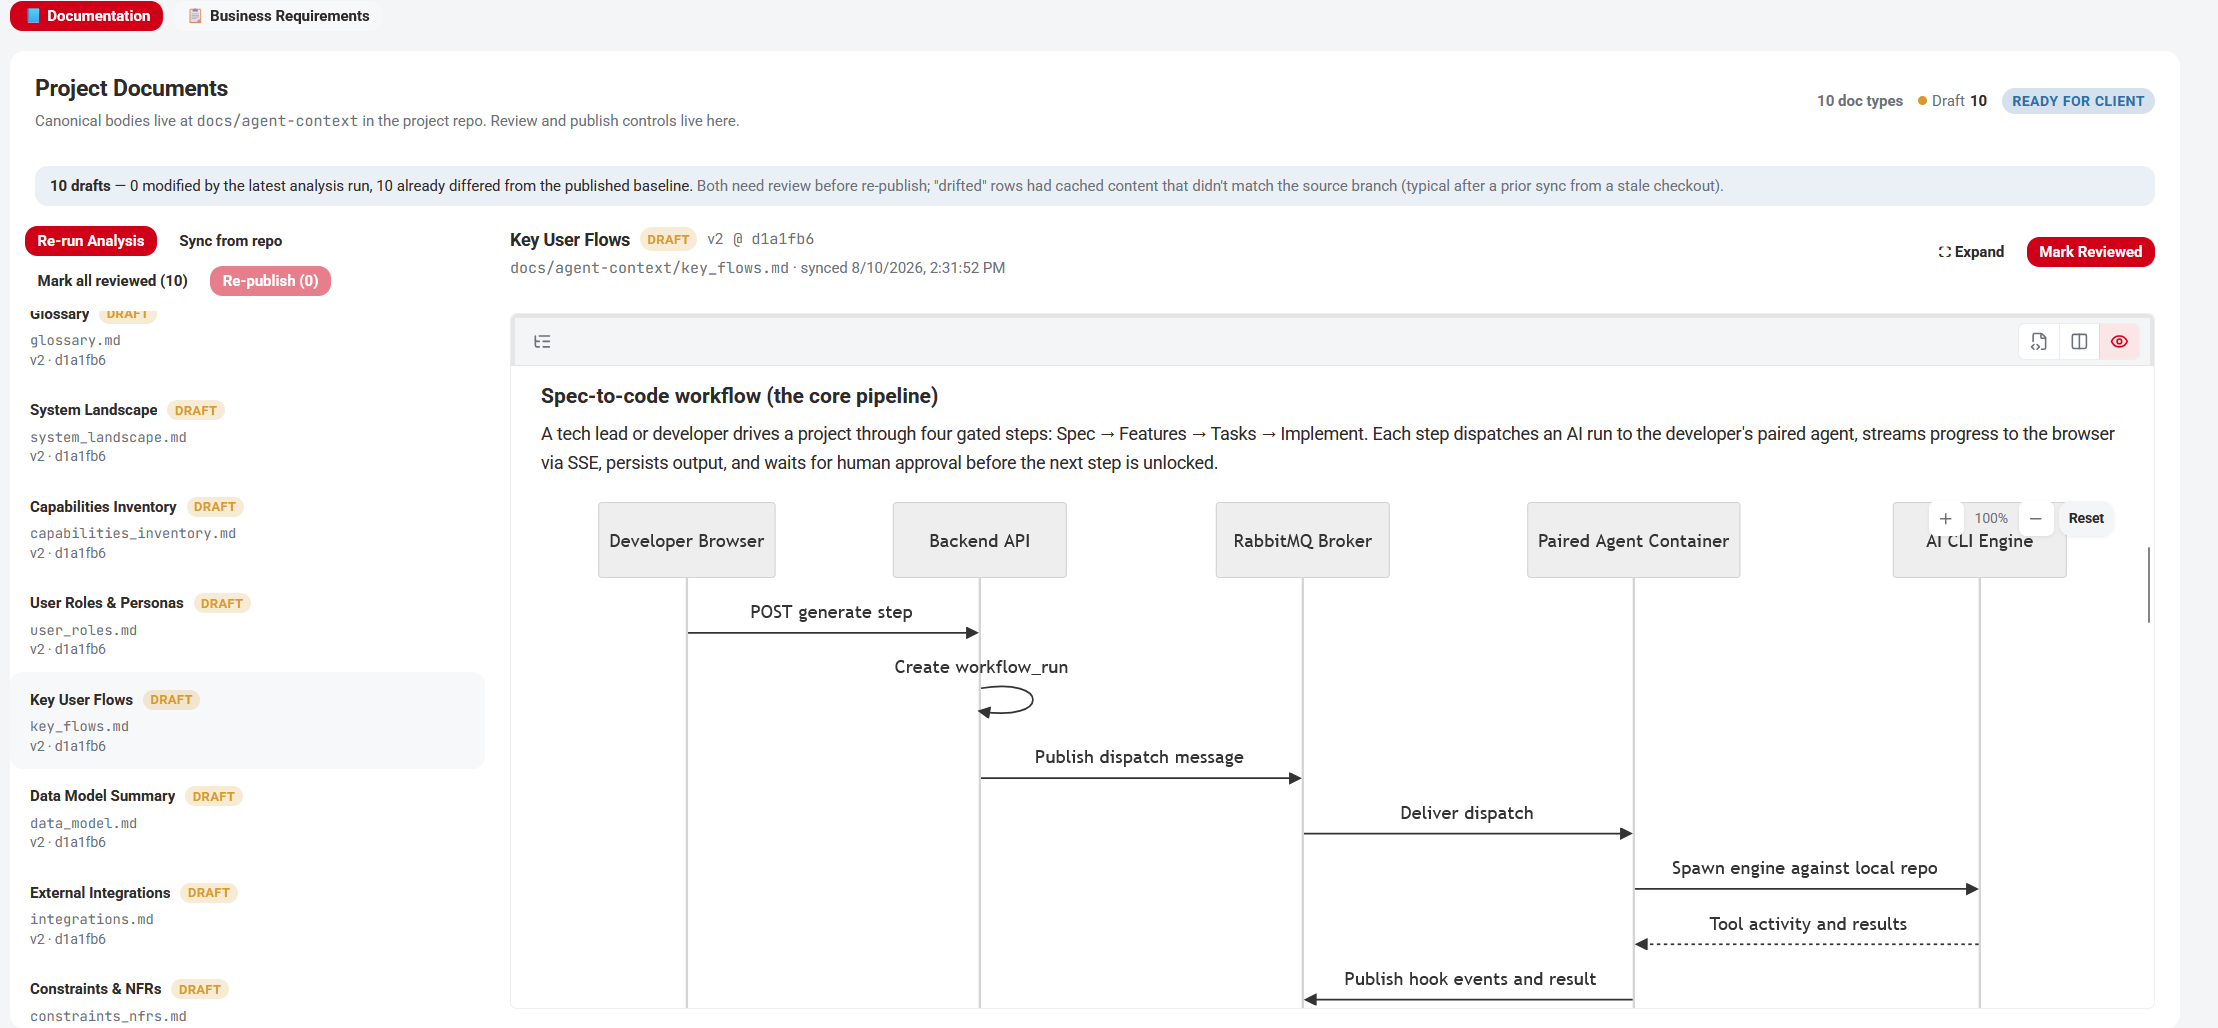
Task: Click the docs/agent-context/key_flows.md path text
Action: (649, 268)
